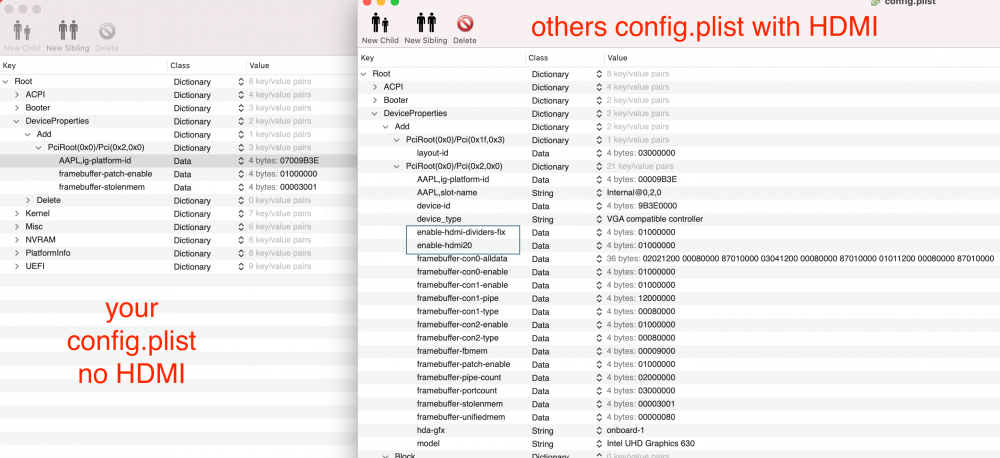The height and width of the screenshot is (458, 1000).
Task: Select enable-hdmi-dividers-fix row
Action: (x=679, y=232)
